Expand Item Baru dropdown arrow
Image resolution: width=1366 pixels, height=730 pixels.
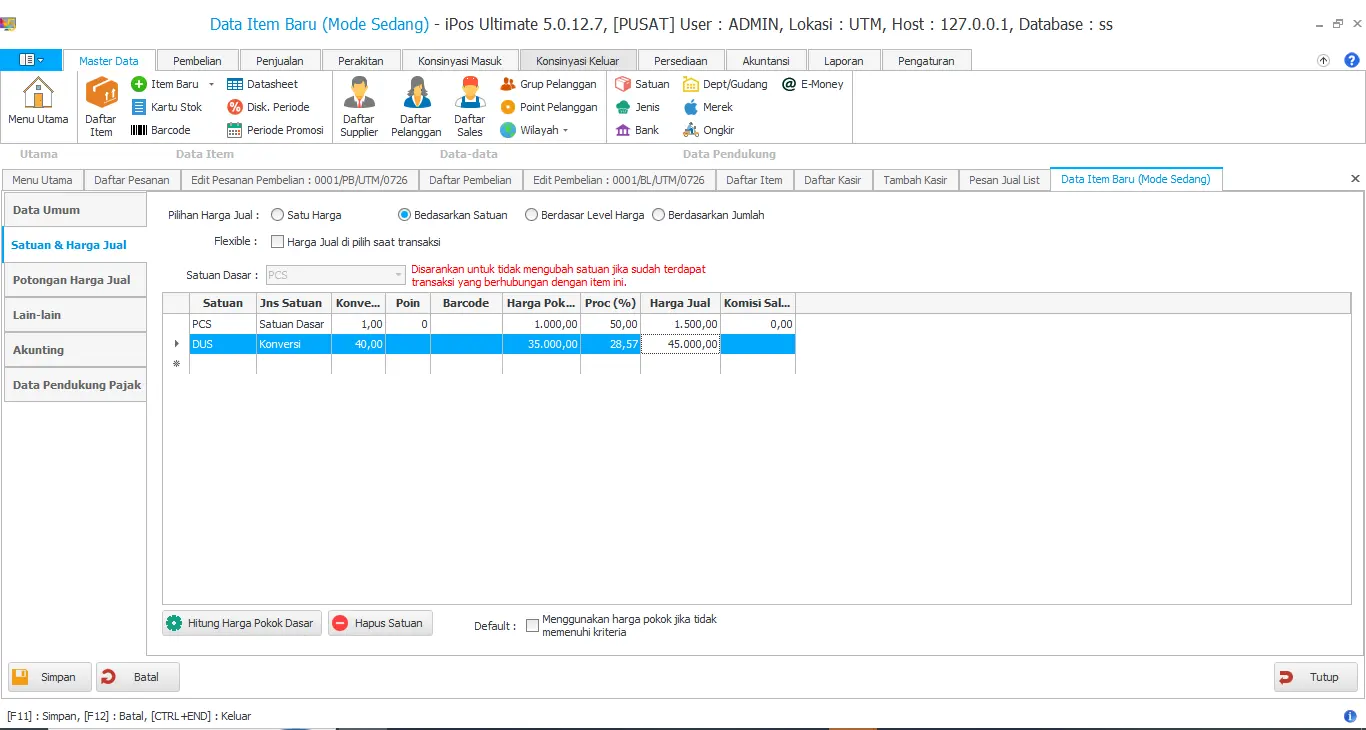[x=211, y=85]
